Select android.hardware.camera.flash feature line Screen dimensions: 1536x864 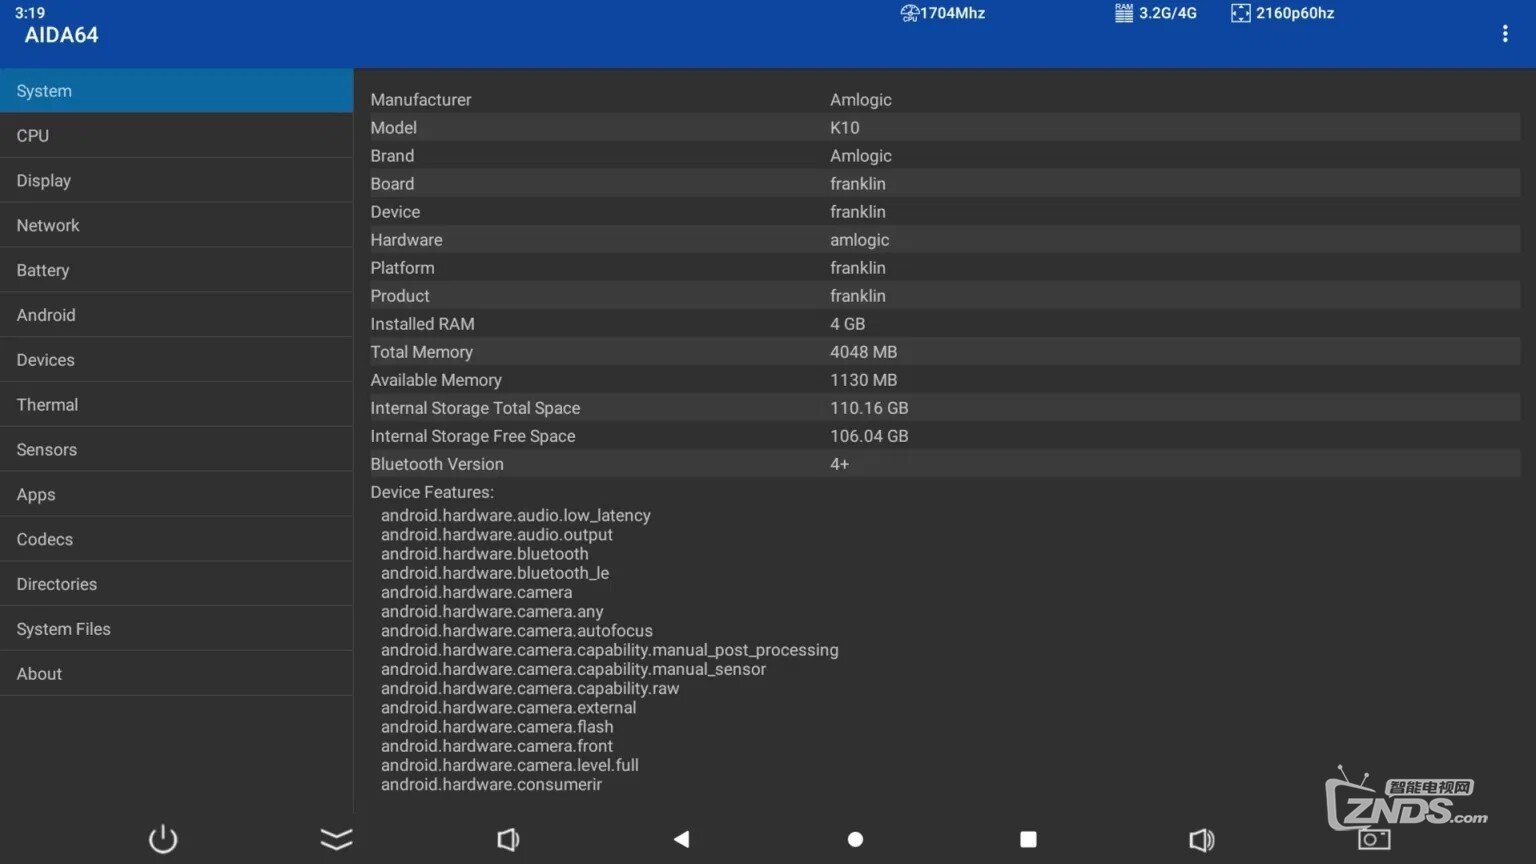(497, 727)
